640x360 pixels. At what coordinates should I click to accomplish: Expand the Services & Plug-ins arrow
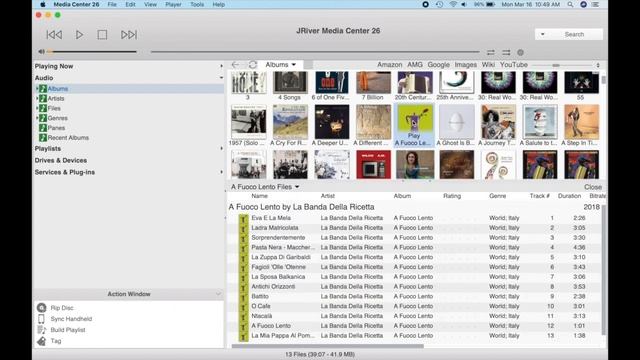point(221,172)
